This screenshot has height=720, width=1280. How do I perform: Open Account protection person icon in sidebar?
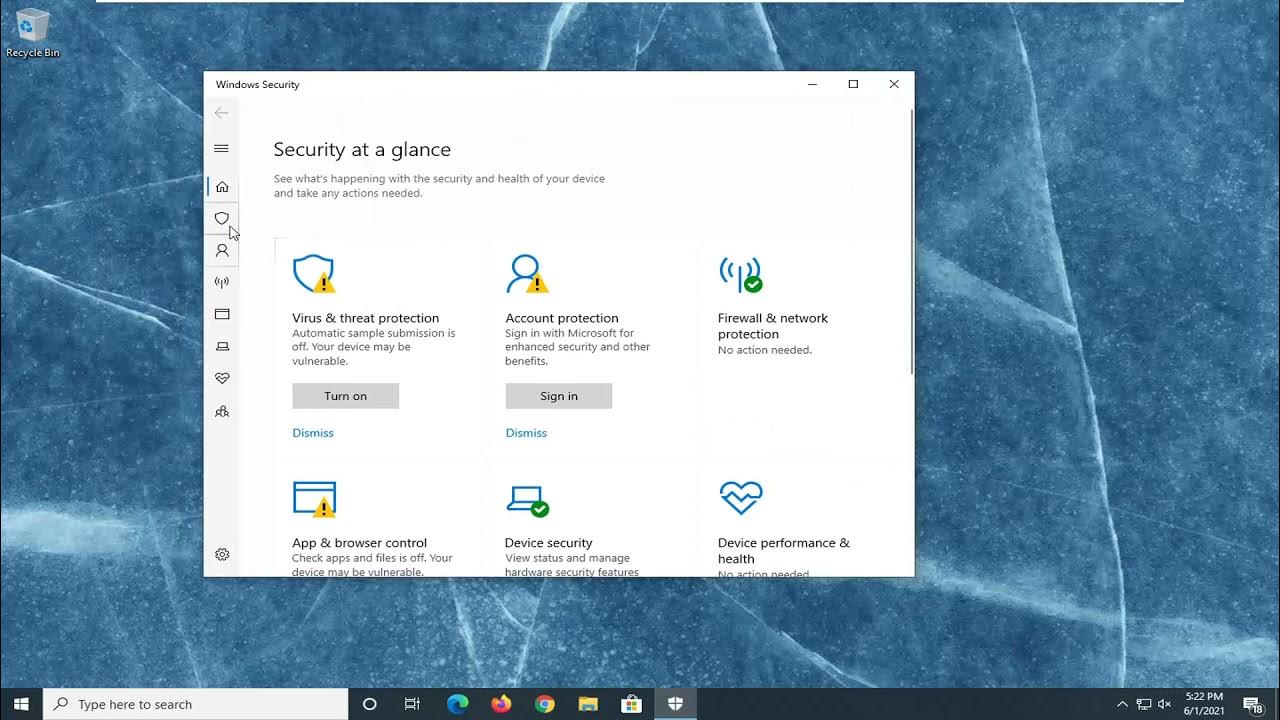pos(222,250)
